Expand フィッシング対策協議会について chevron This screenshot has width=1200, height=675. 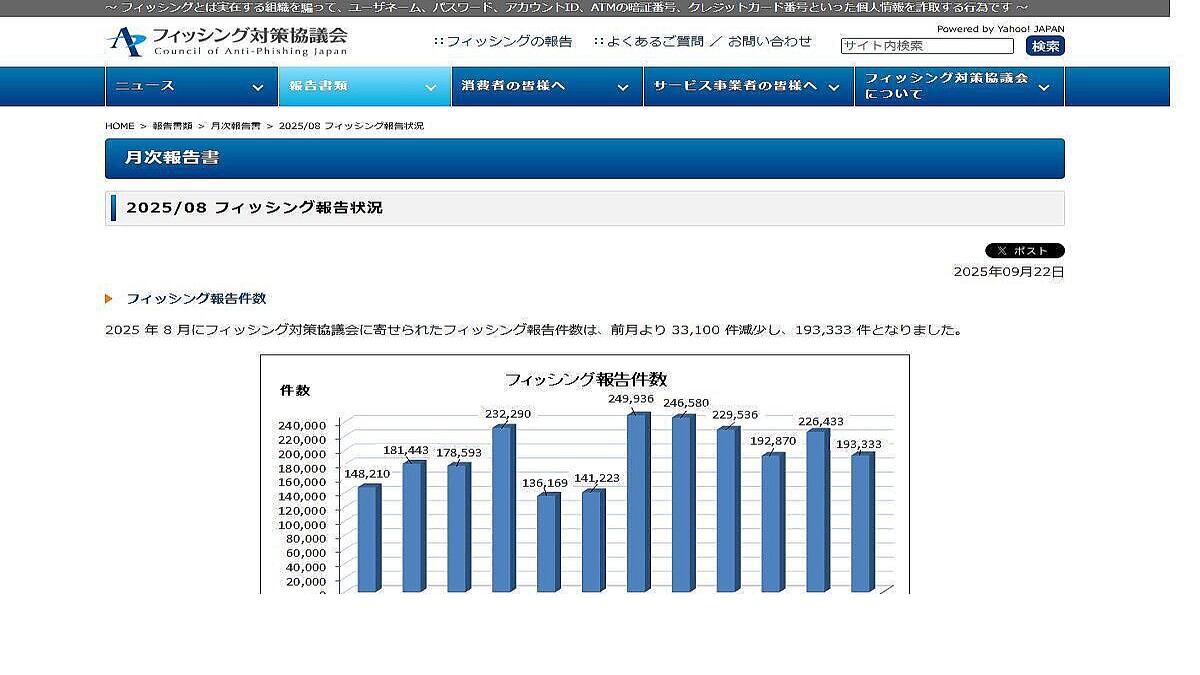[x=1044, y=88]
